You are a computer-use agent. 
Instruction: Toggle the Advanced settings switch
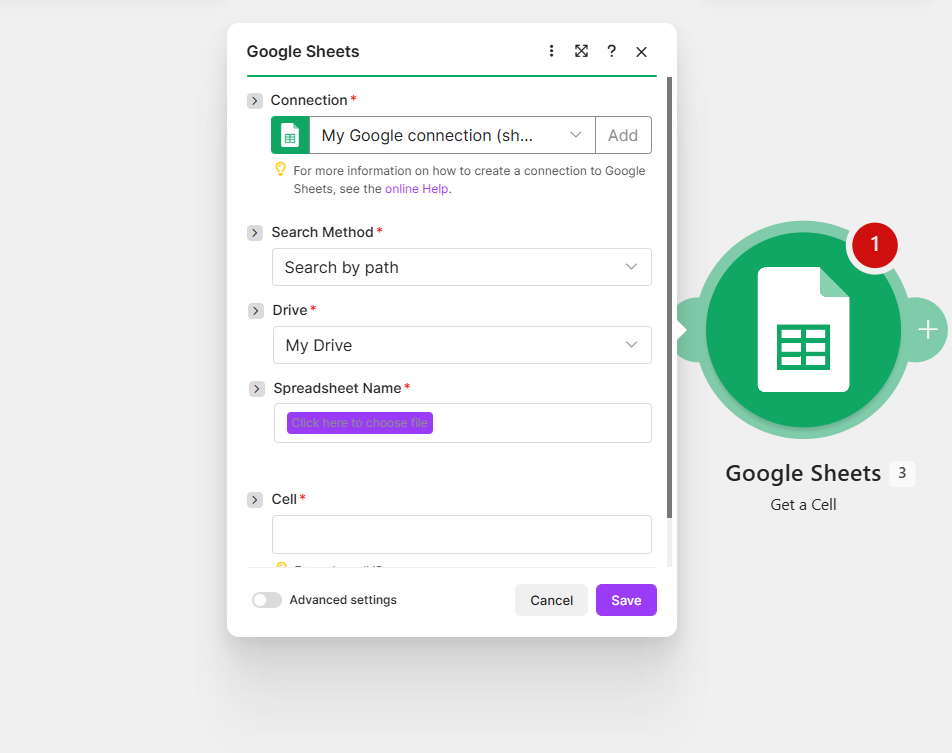267,600
